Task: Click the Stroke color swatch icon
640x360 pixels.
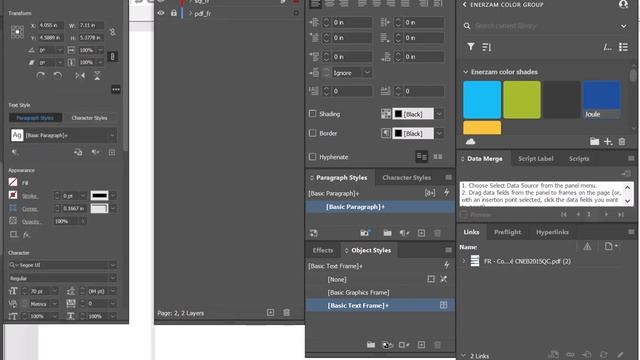Action: pos(13,195)
